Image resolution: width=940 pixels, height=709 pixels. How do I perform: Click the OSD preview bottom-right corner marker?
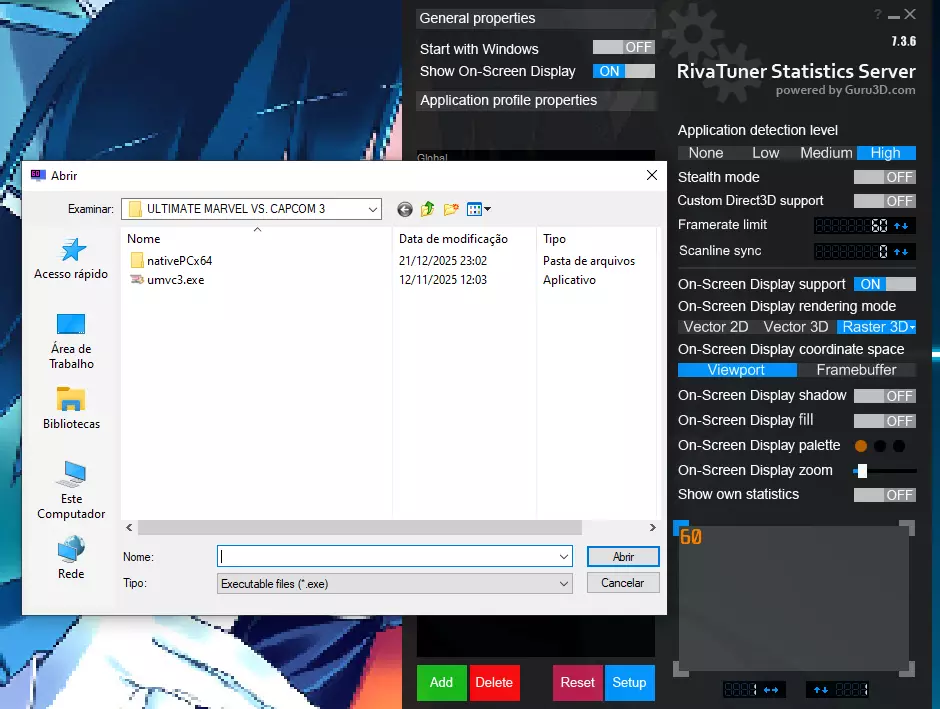pos(908,669)
